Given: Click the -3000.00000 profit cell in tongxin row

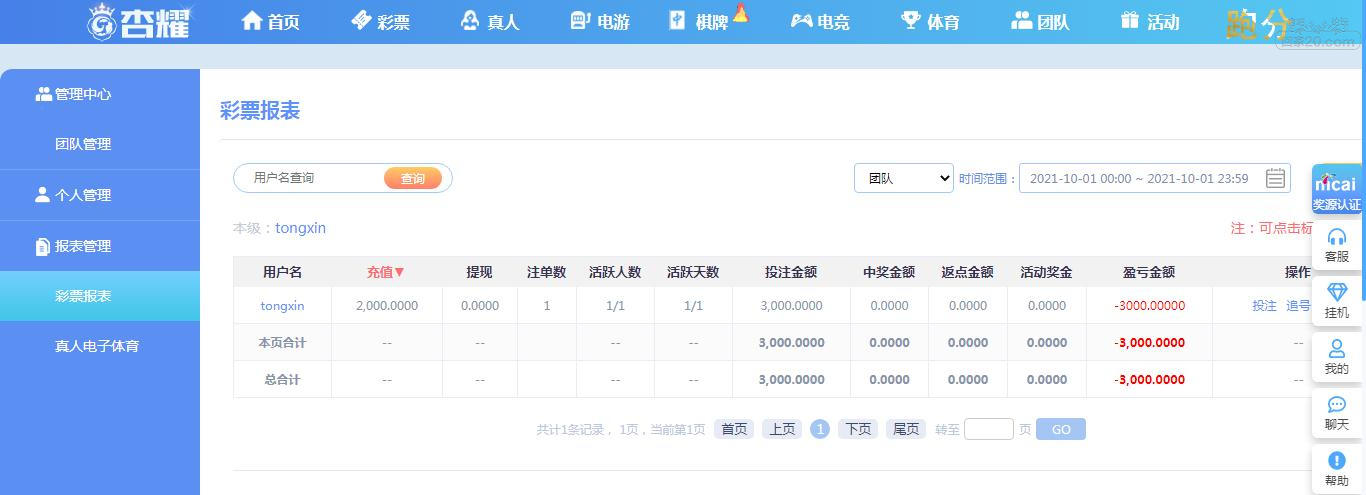Looking at the screenshot, I should tap(1149, 306).
